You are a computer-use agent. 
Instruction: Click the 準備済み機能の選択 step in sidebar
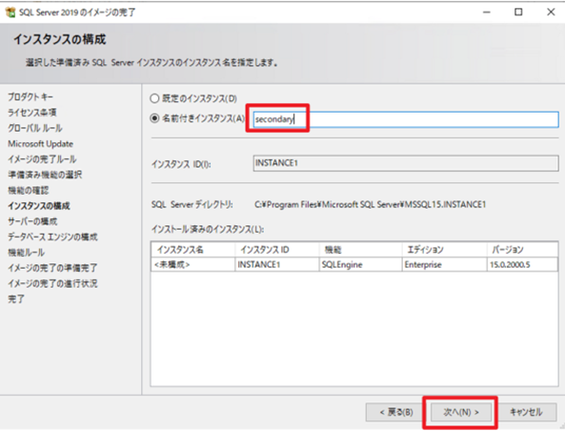pyautogui.click(x=45, y=174)
